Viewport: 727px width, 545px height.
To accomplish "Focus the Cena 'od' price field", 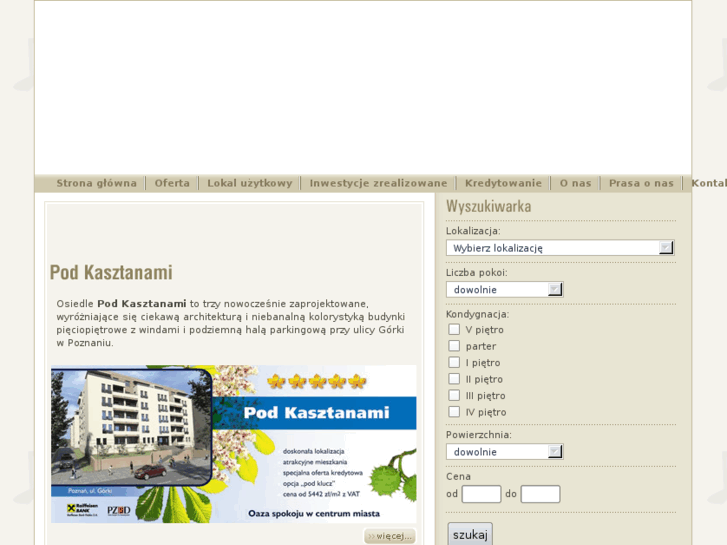I will (x=481, y=494).
